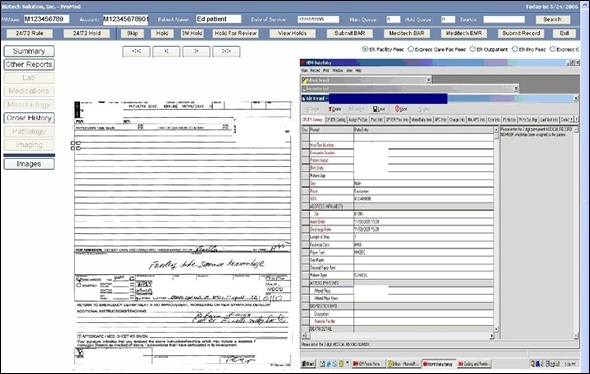
Task: Click the Account number input field
Action: click(x=126, y=19)
